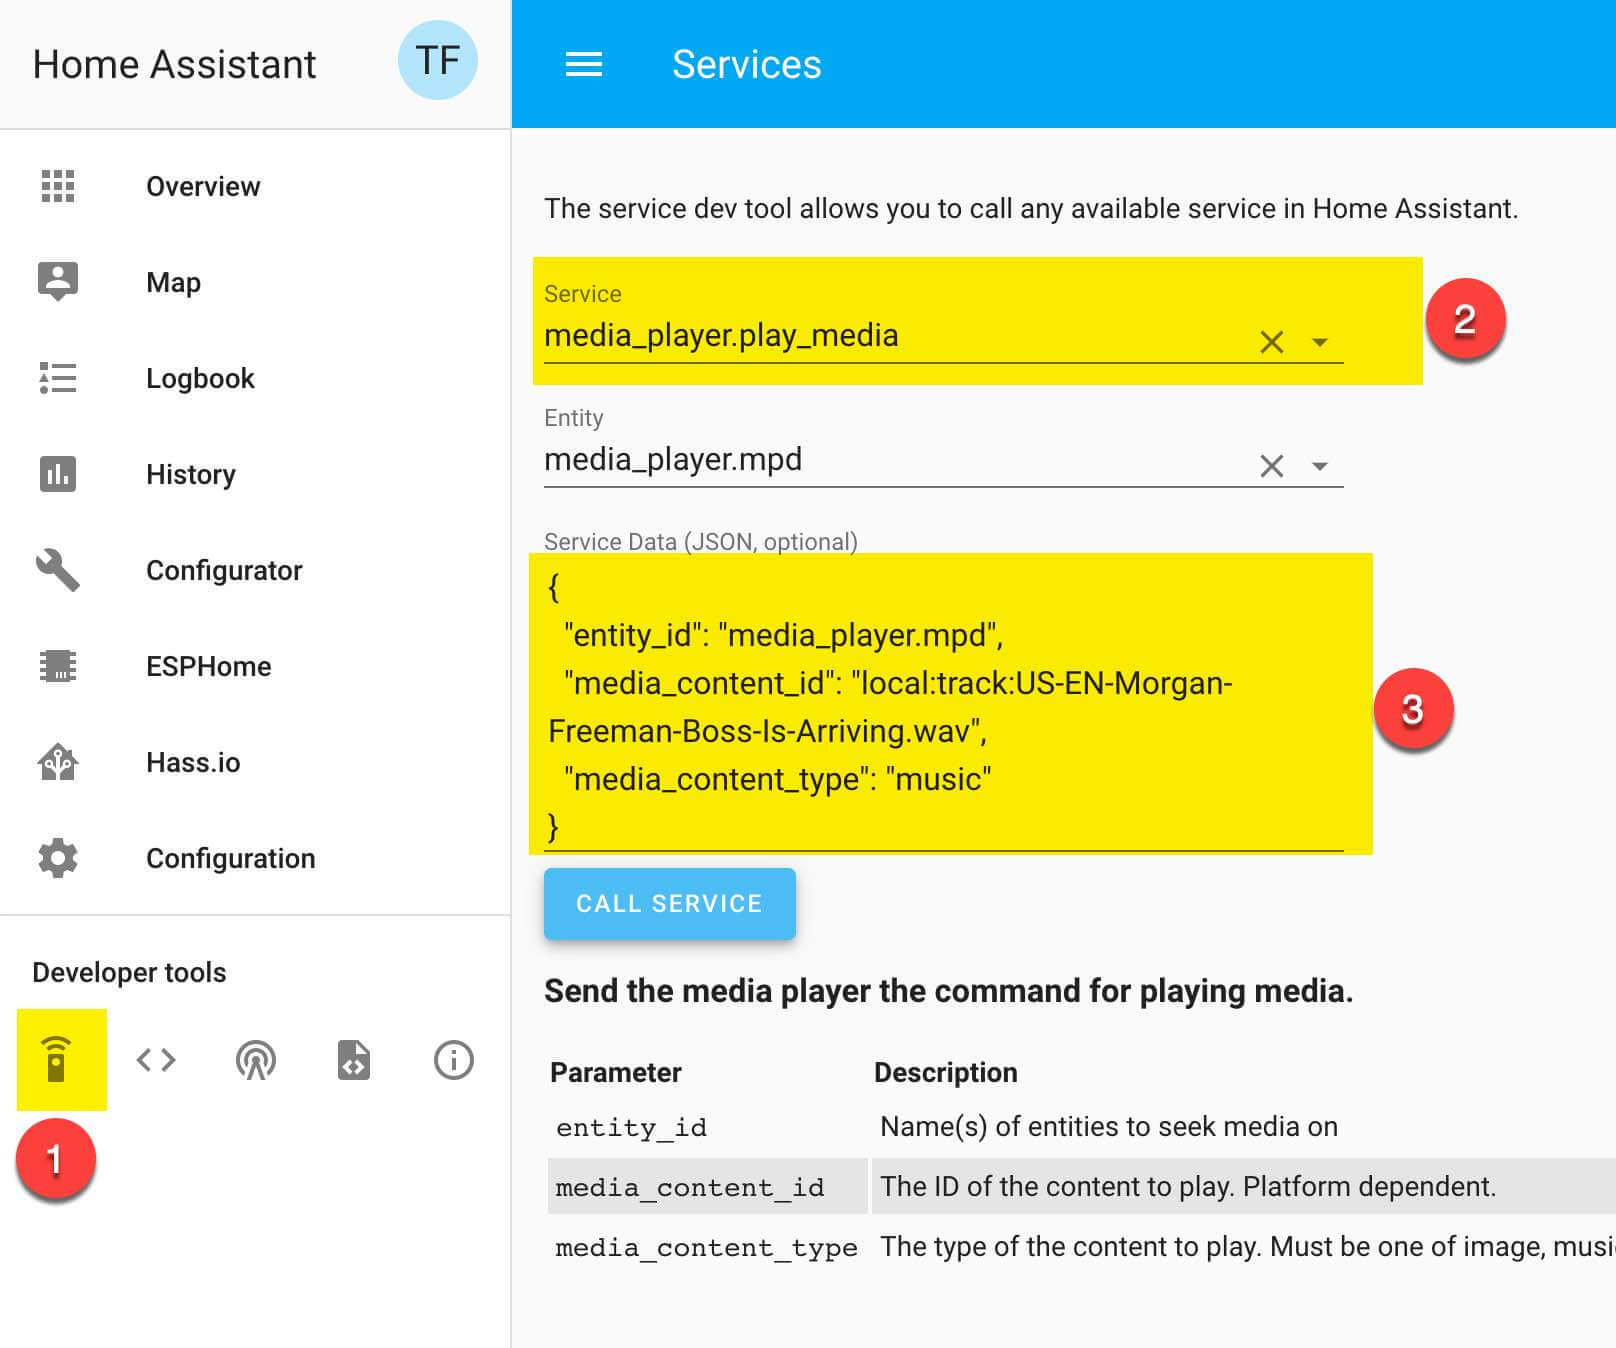Open the States developer tool file icon

point(354,1059)
